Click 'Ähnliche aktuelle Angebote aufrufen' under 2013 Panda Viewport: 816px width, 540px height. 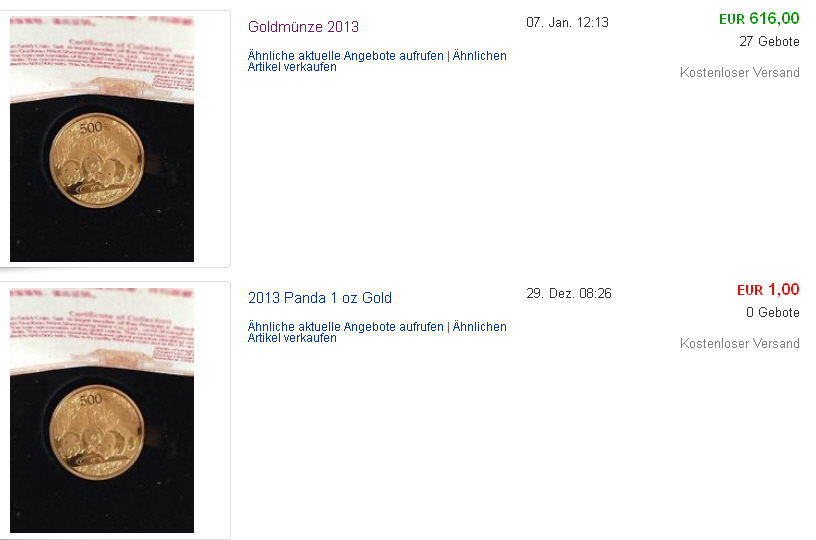coord(346,327)
